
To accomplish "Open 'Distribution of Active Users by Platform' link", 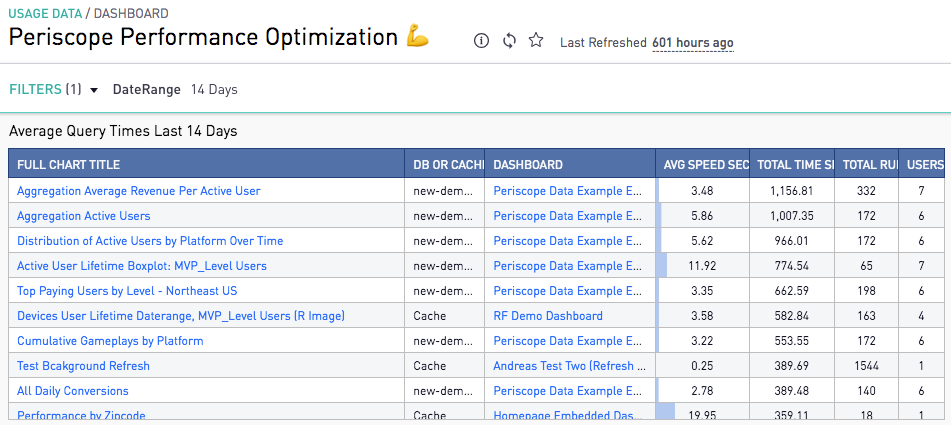I will [150, 241].
